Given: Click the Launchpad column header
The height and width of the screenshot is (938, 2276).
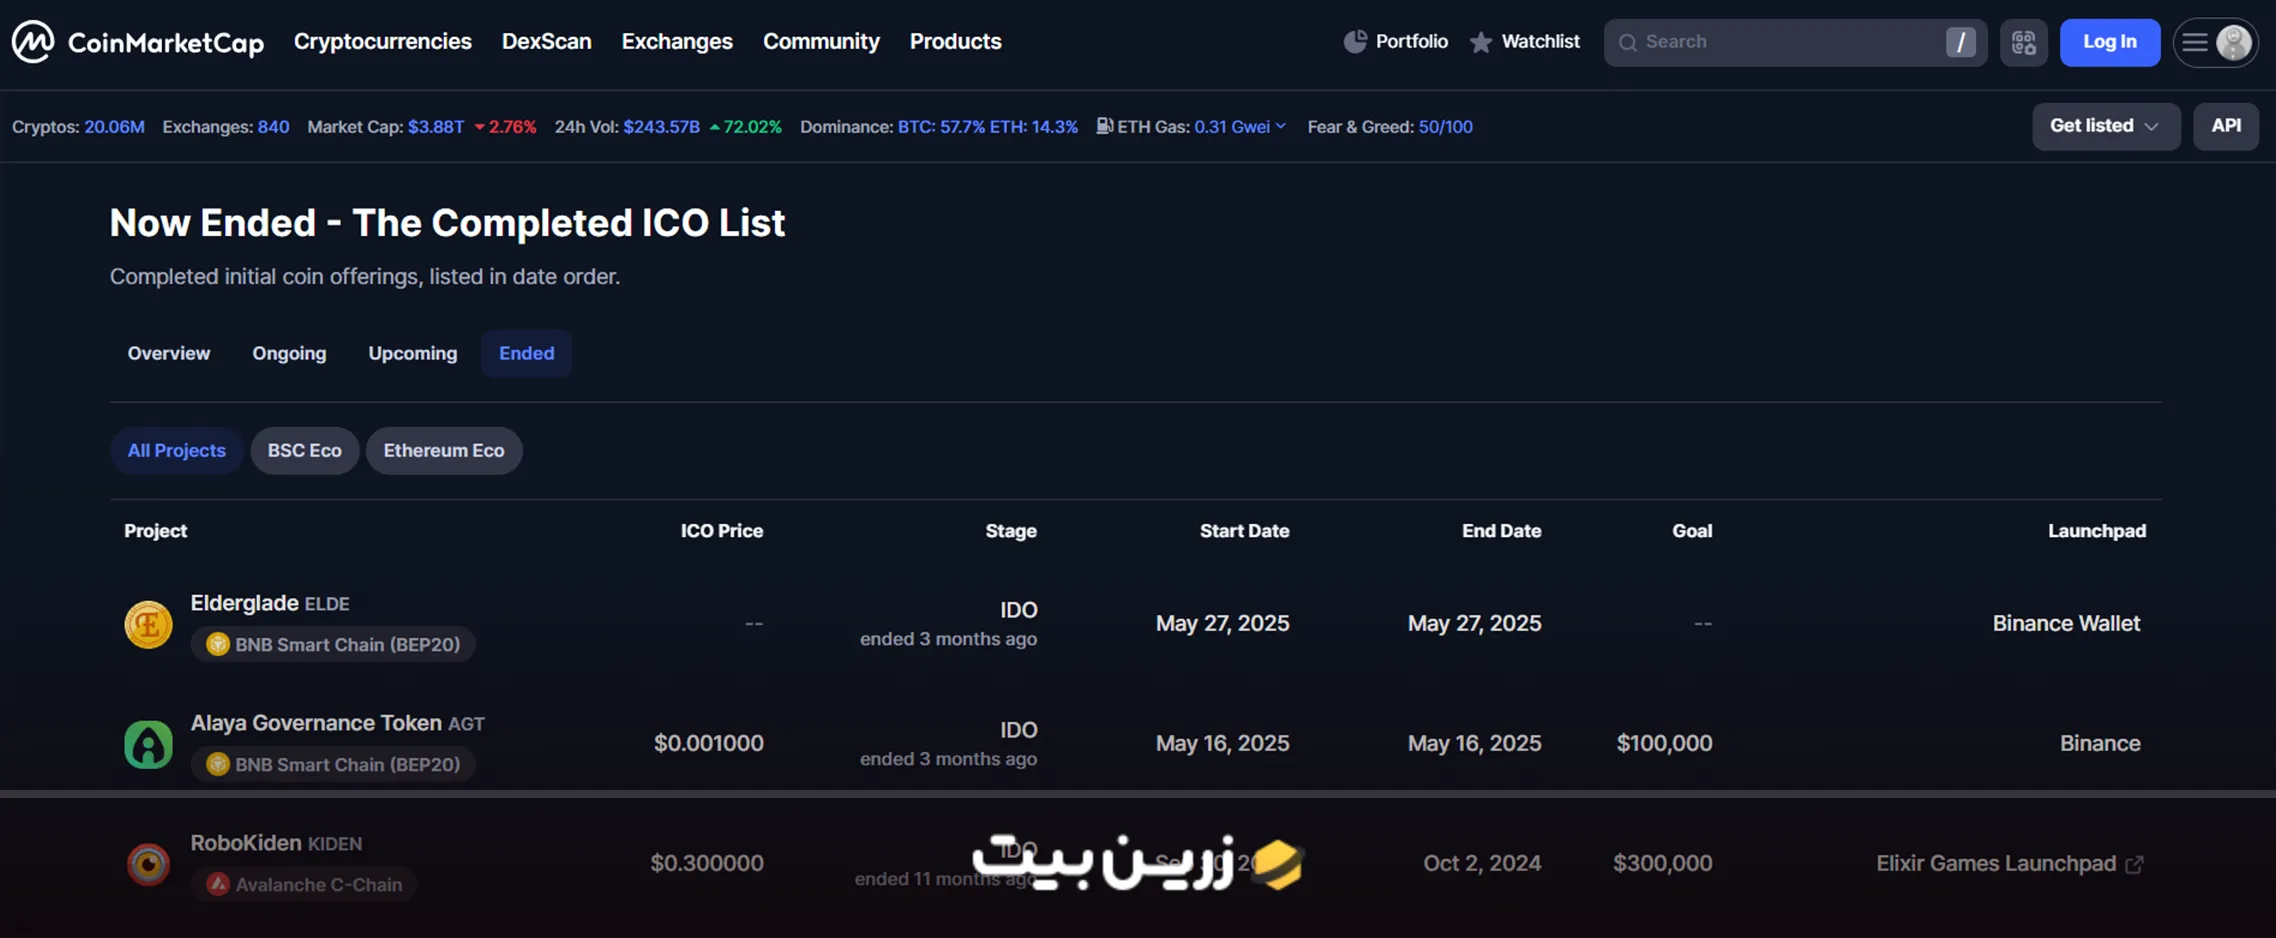Looking at the screenshot, I should [2097, 531].
